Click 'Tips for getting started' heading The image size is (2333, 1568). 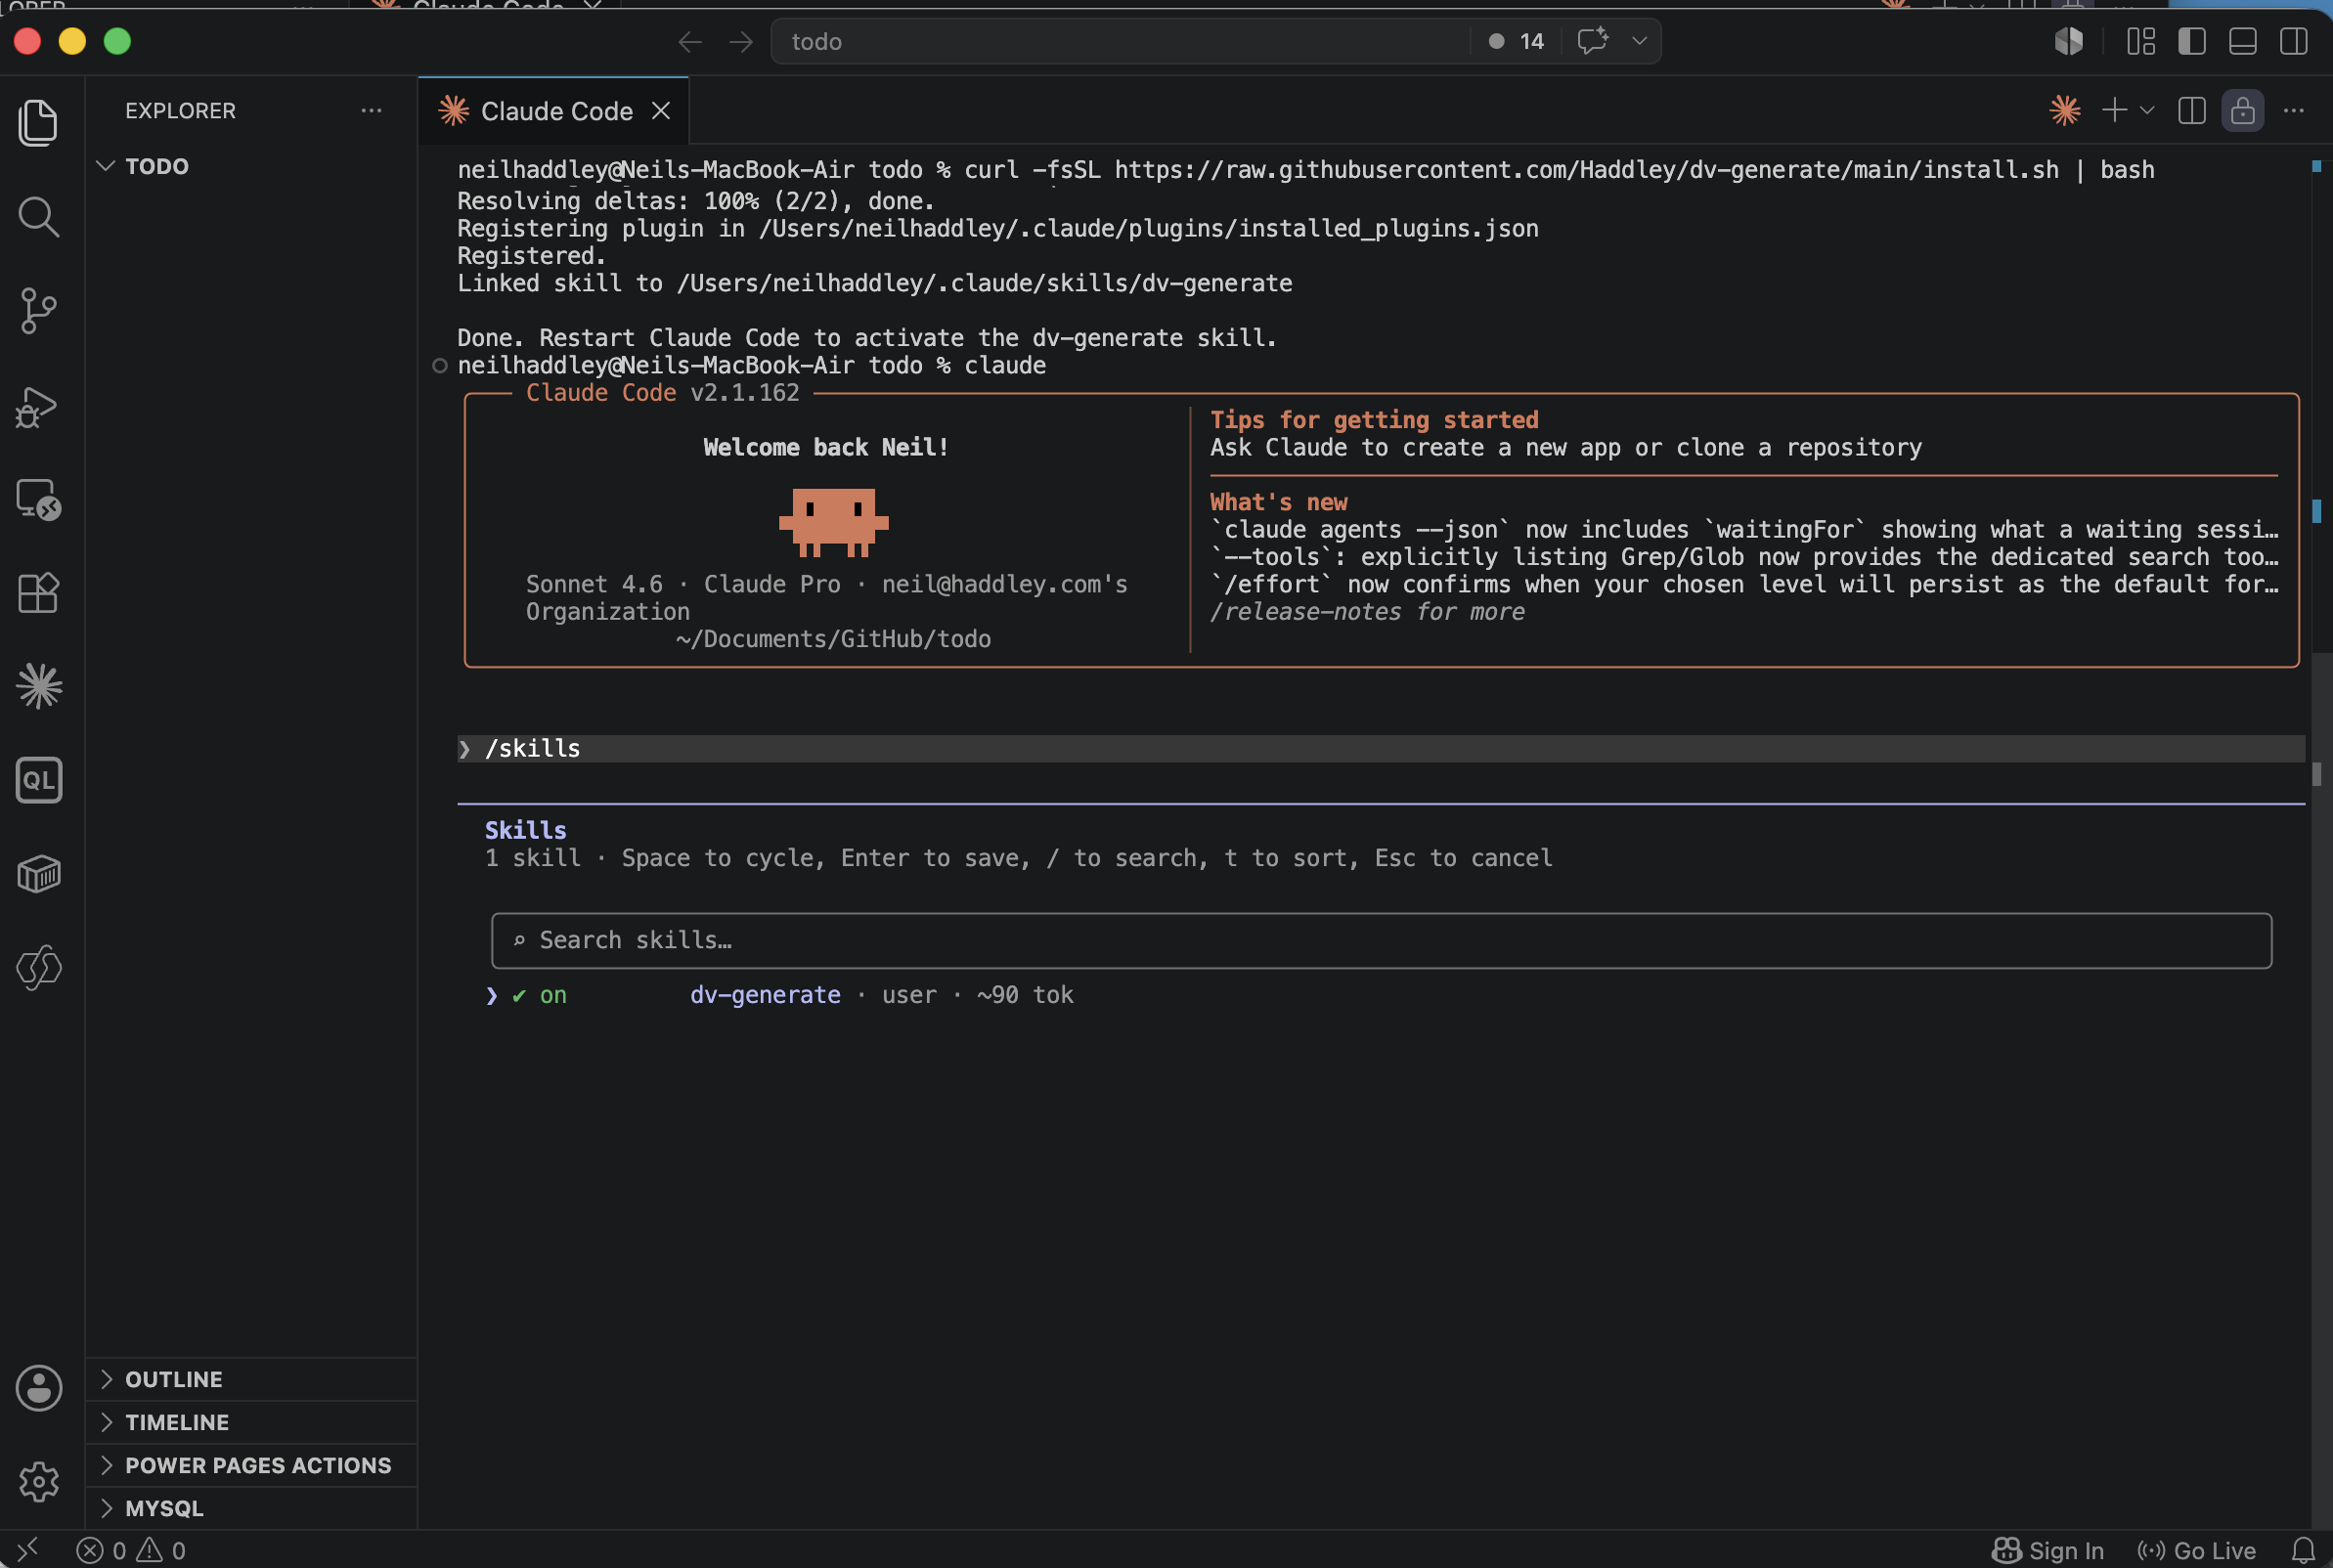(1374, 420)
